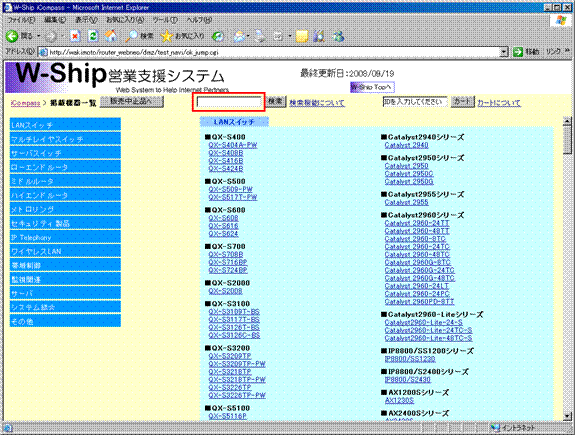Click the Refresh page icon
The width and height of the screenshot is (576, 436).
click(x=93, y=36)
